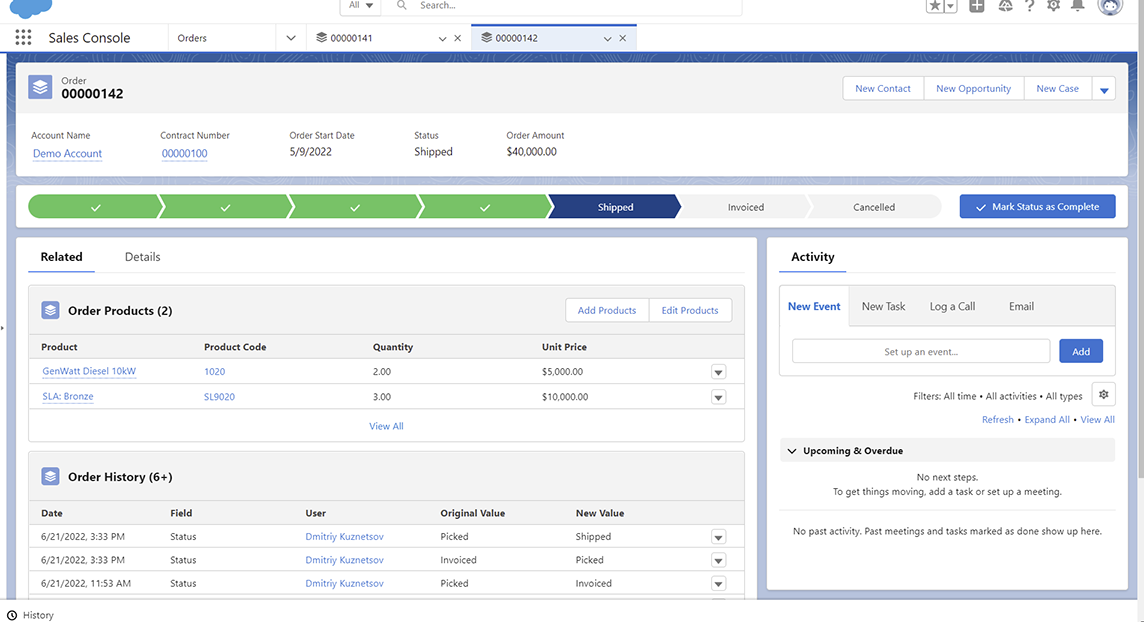Switch to the New Task activity tab
The image size is (1144, 622).
[x=883, y=306]
